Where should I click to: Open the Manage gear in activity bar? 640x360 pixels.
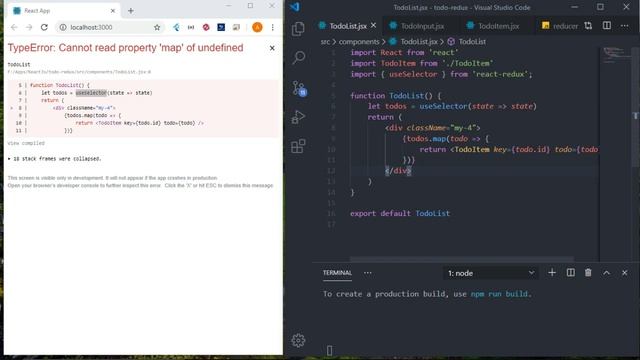tap(298, 340)
